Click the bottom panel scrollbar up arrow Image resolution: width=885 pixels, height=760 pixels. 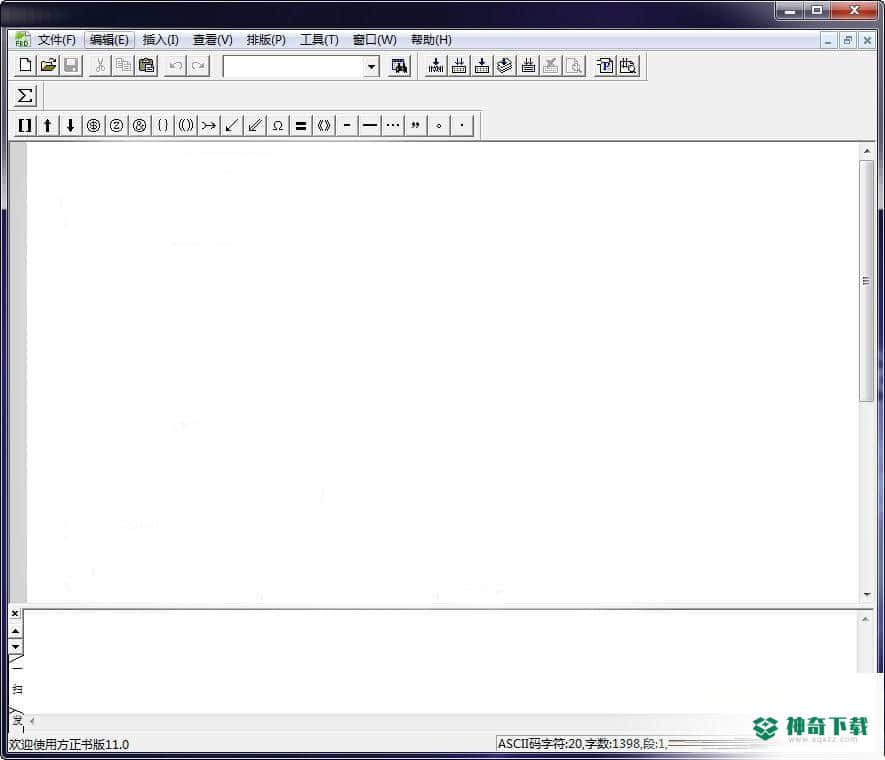pos(865,620)
